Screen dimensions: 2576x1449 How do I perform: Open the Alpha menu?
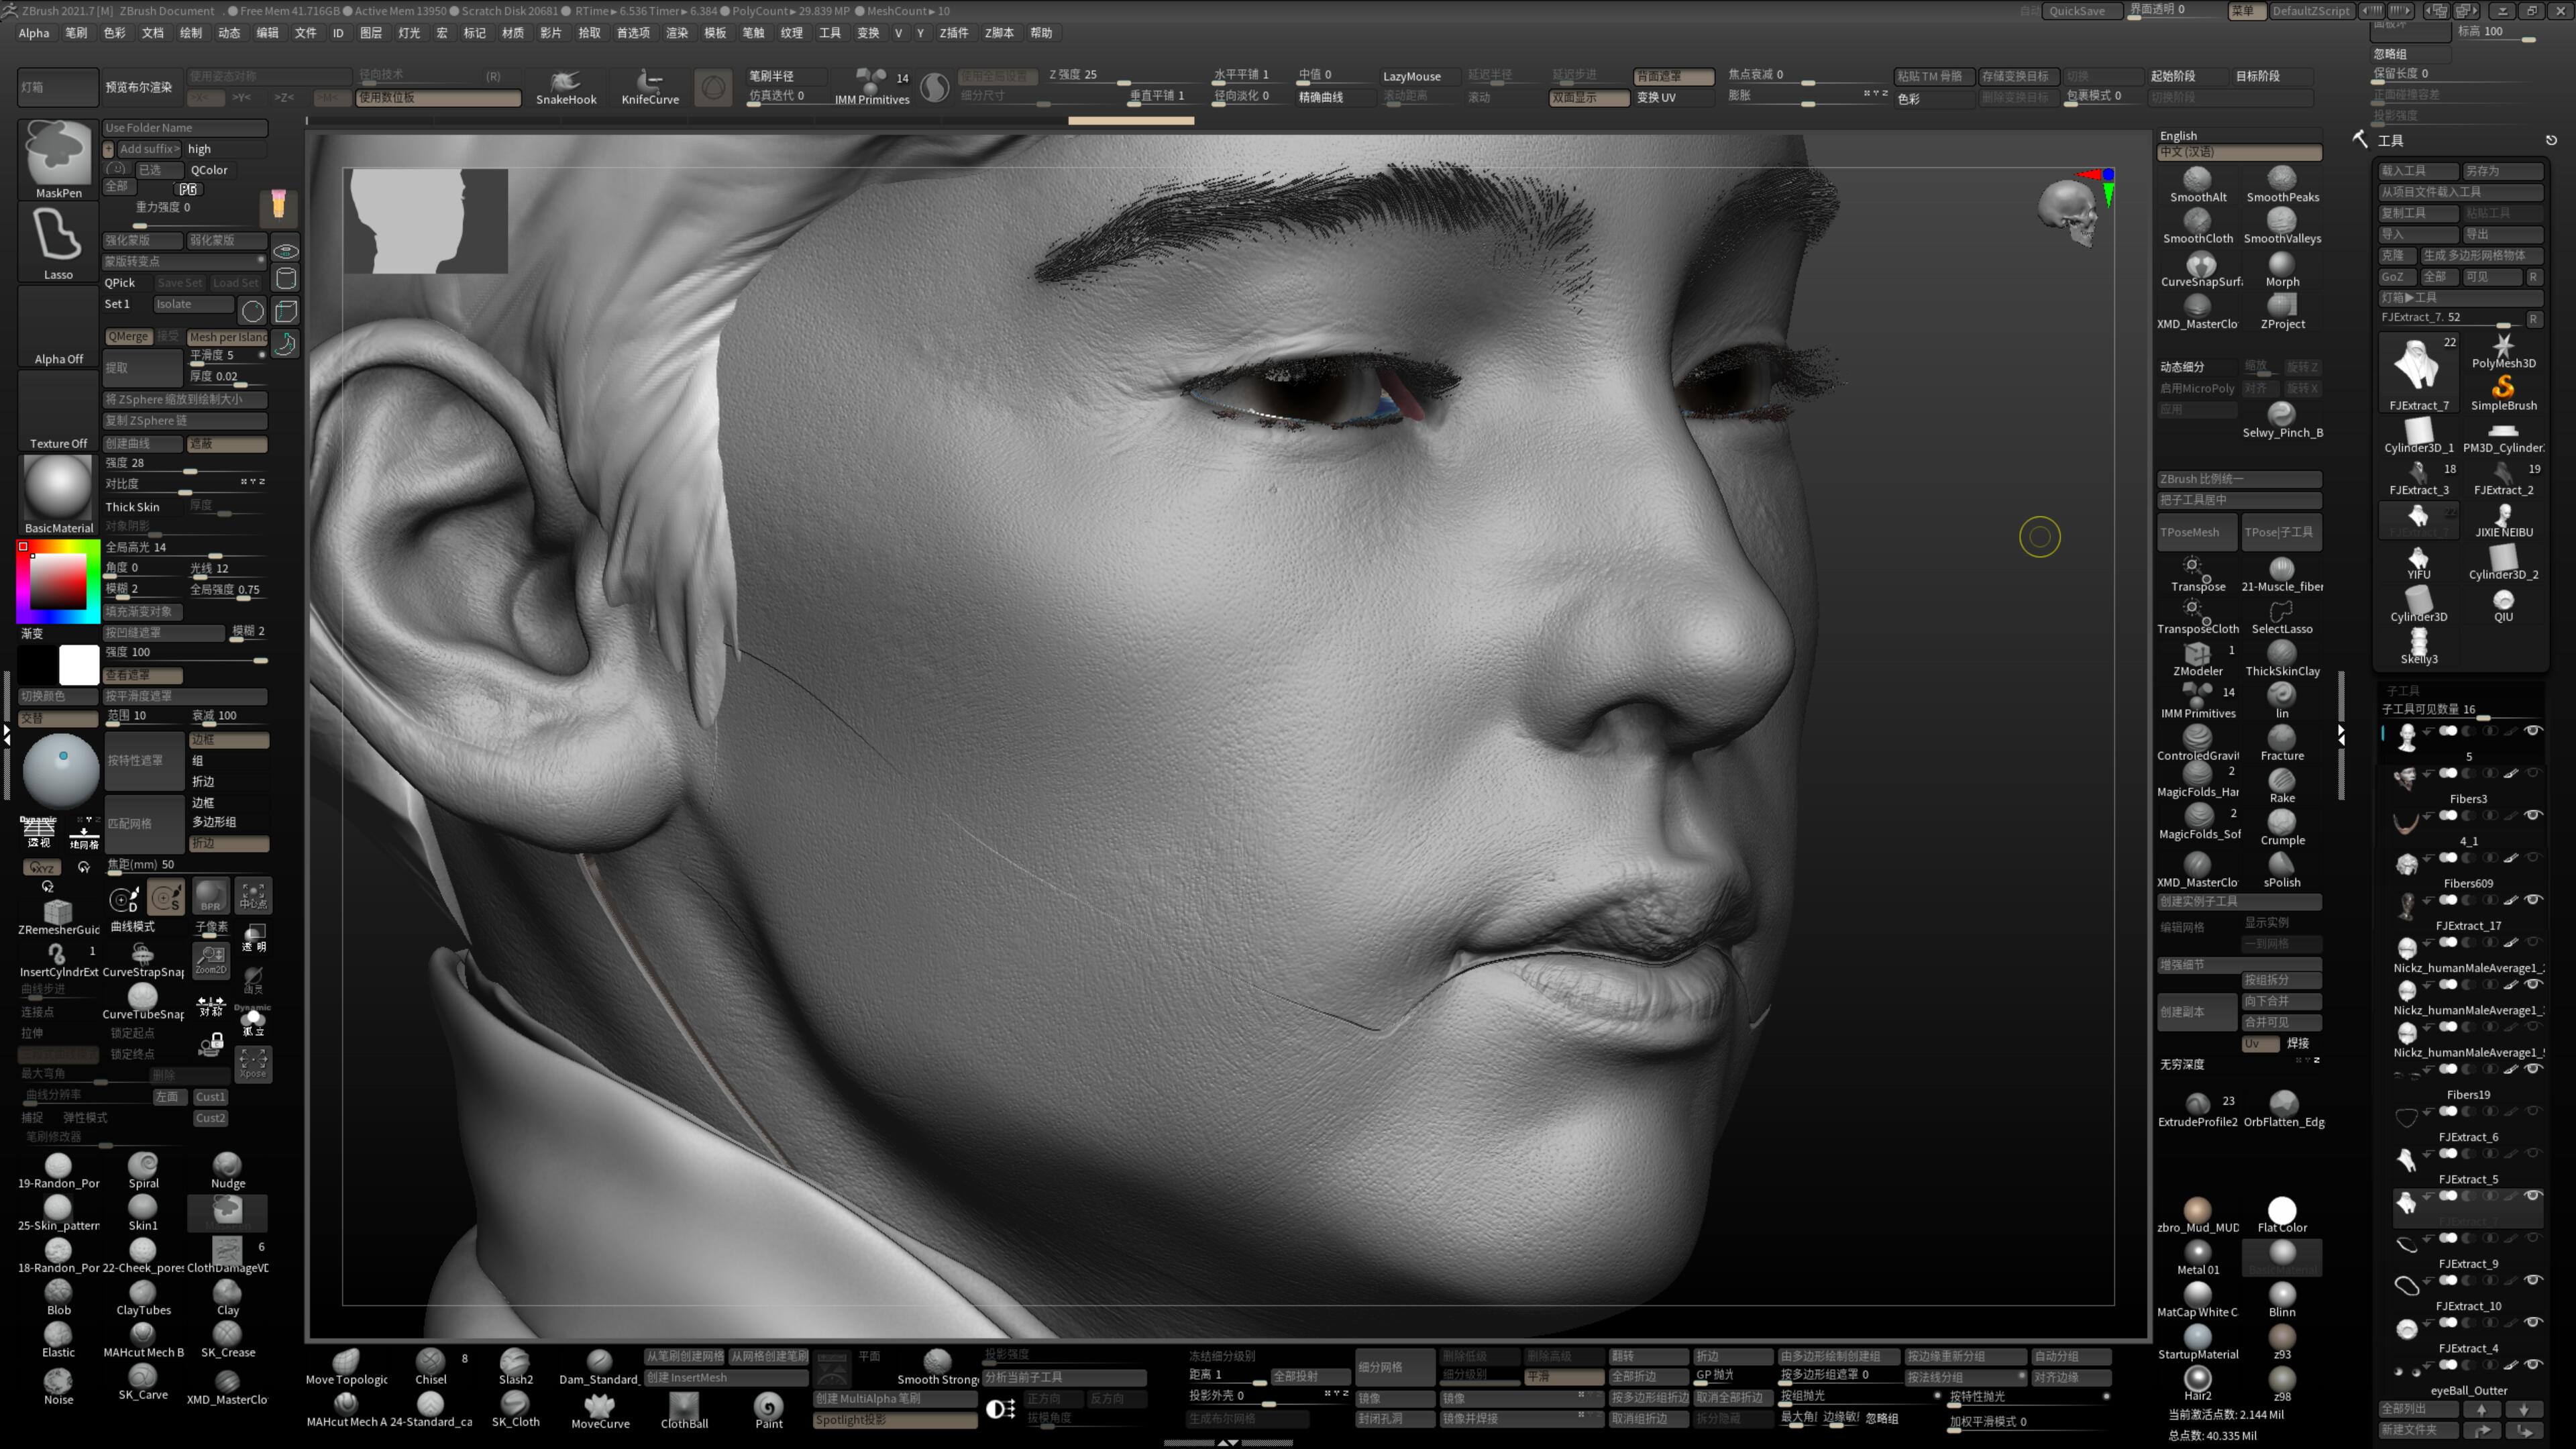click(x=33, y=33)
